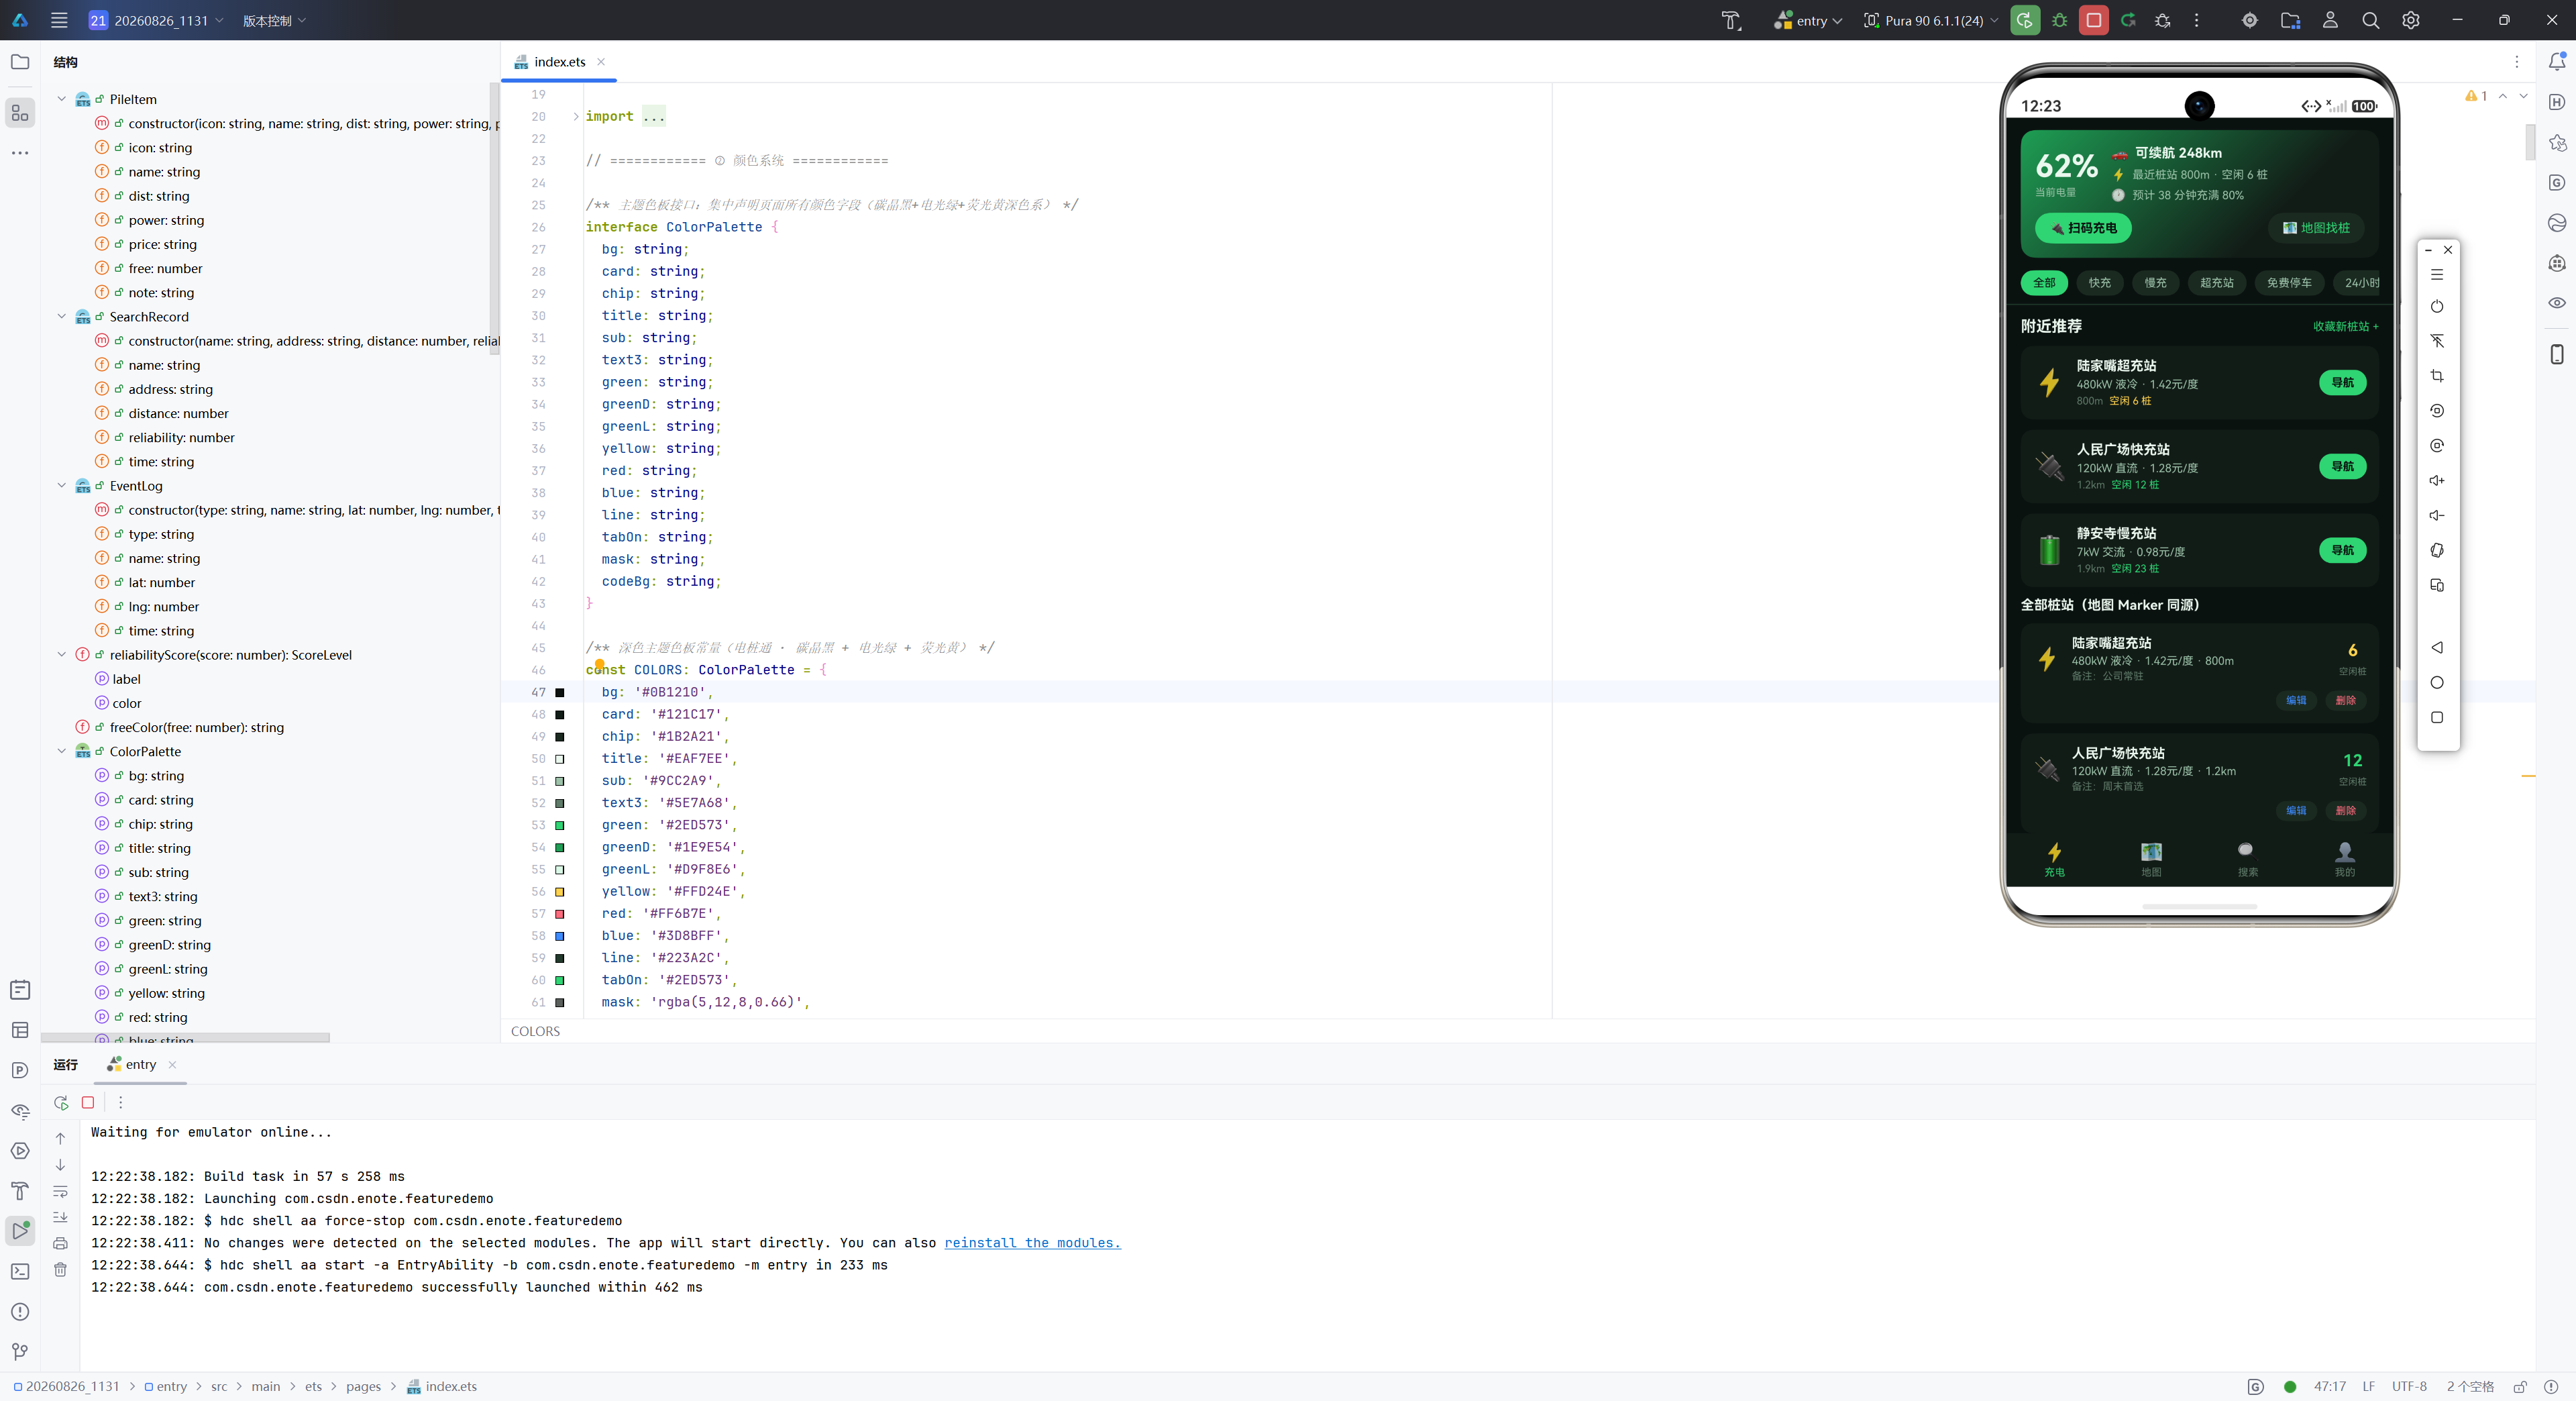The width and height of the screenshot is (2576, 1401).
Task: Open the entry run configuration dropdown
Action: pos(1808,20)
